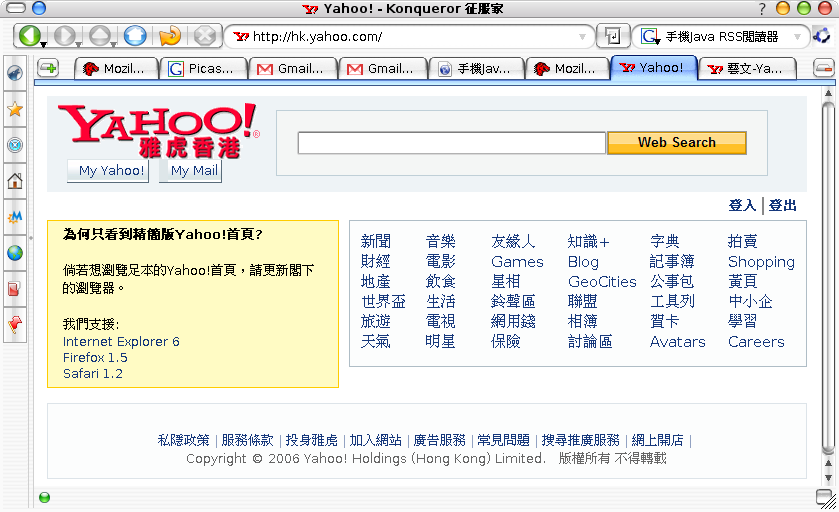Open the Careers link
Screen dimensions: 839x512
pyautogui.click(x=756, y=342)
